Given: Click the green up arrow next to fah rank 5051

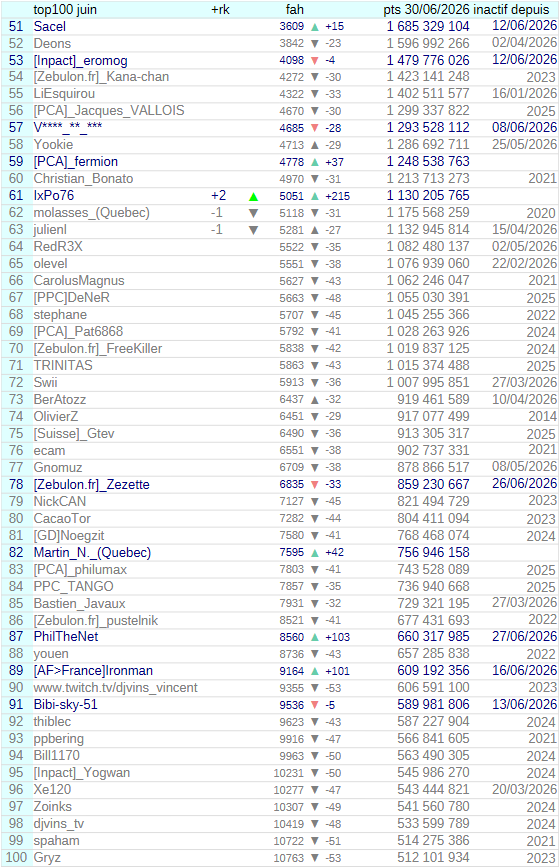Looking at the screenshot, I should coord(315,196).
